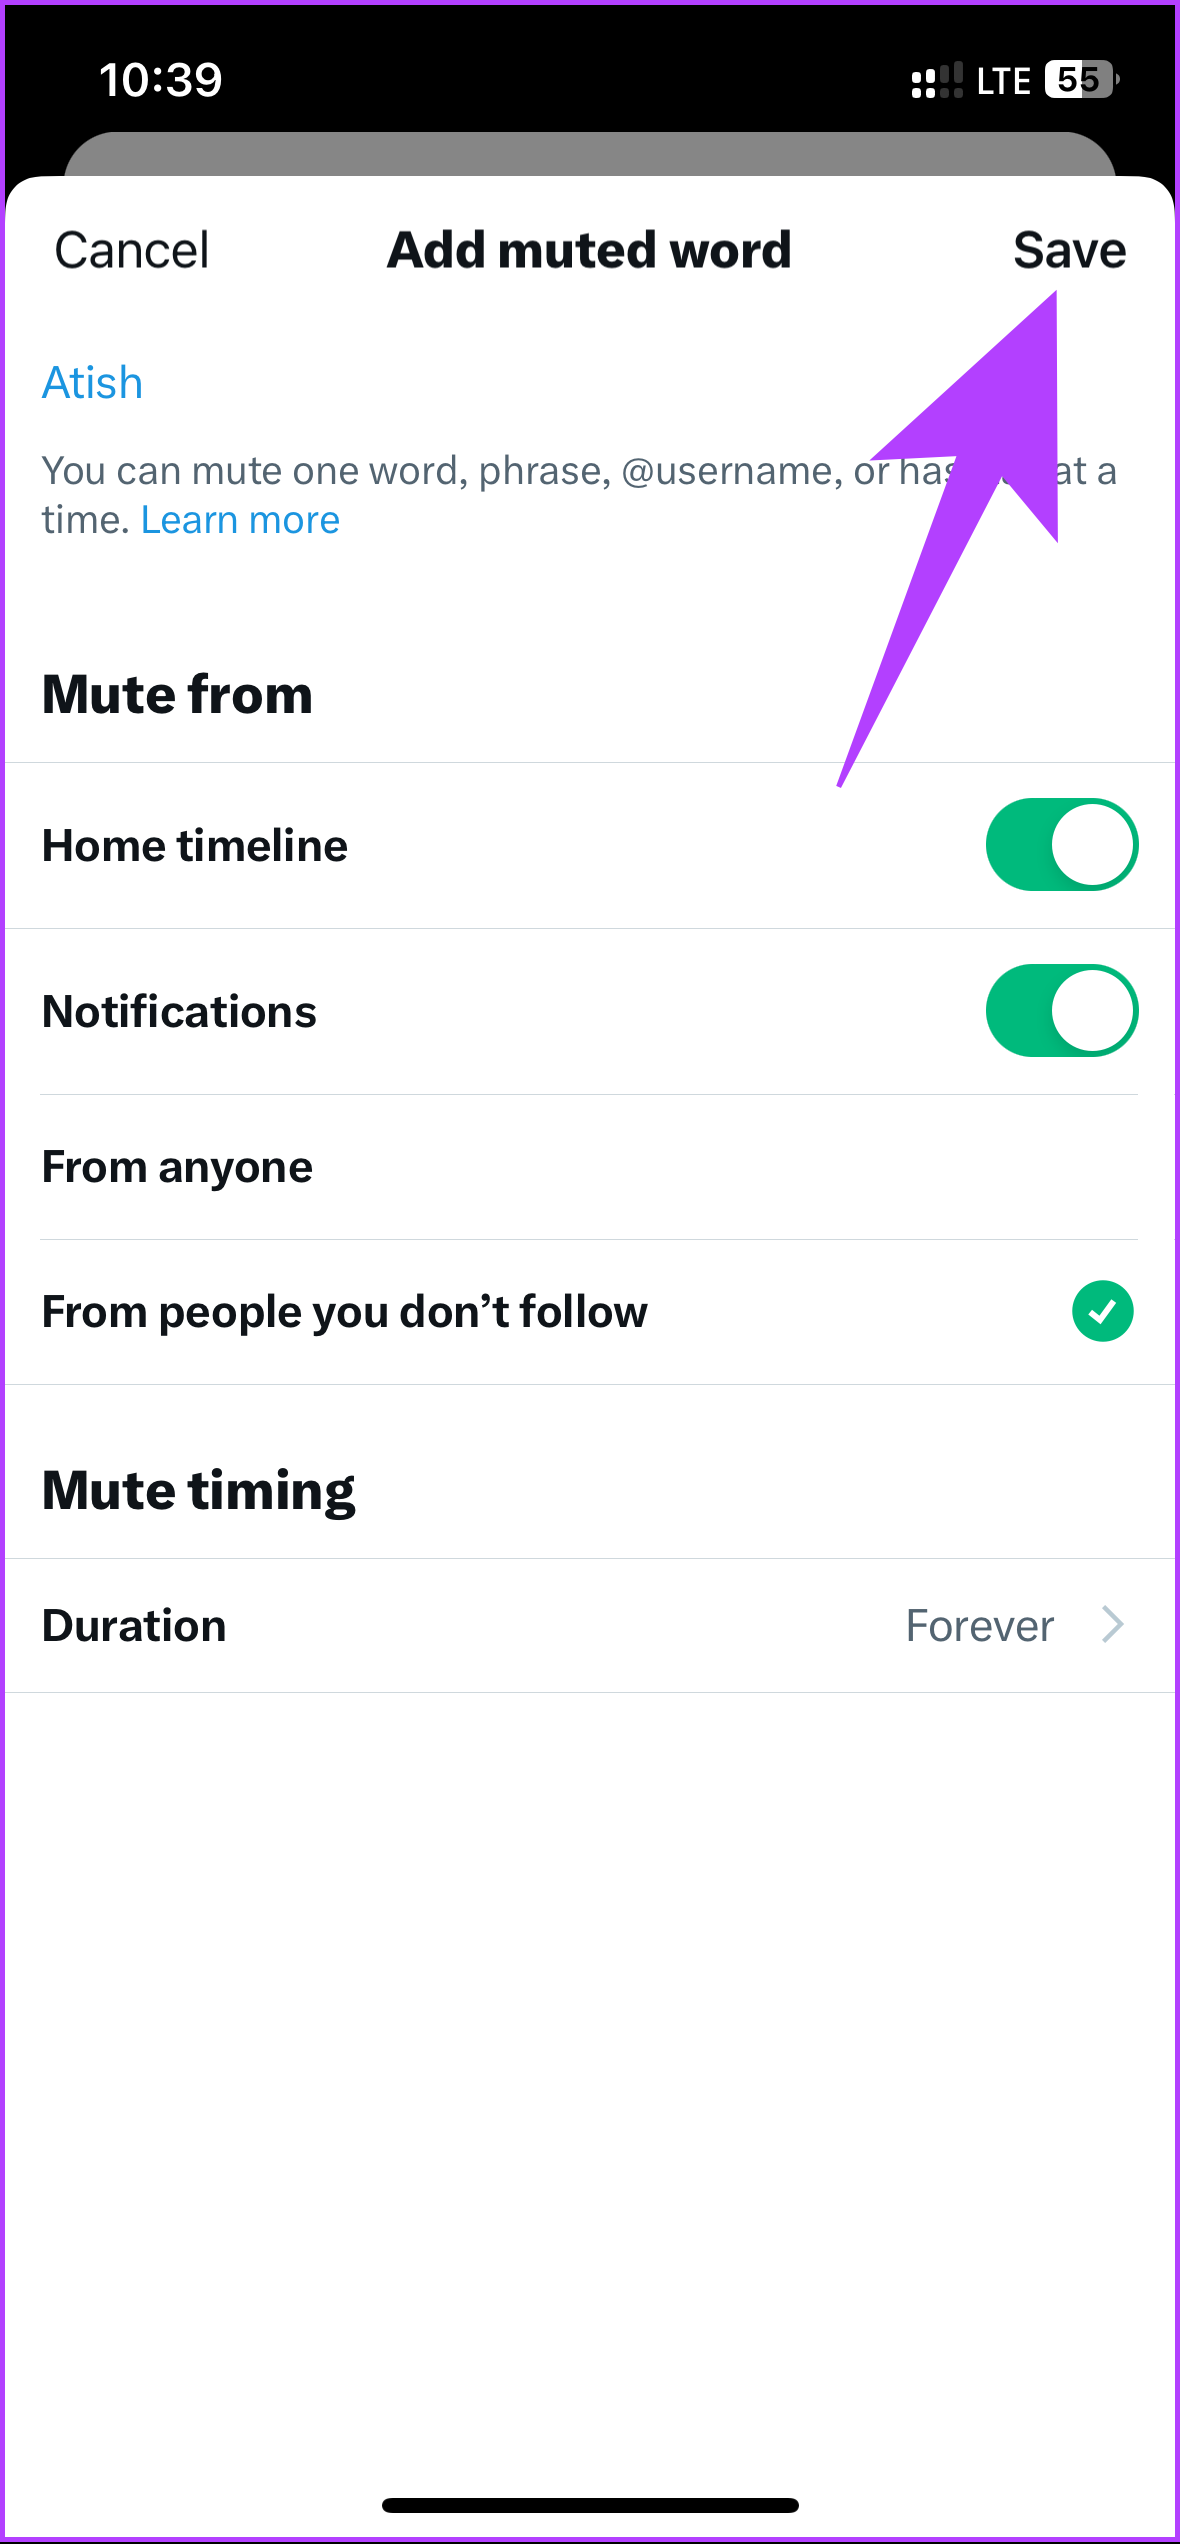
Task: Tap the battery indicator icon
Action: [1081, 79]
